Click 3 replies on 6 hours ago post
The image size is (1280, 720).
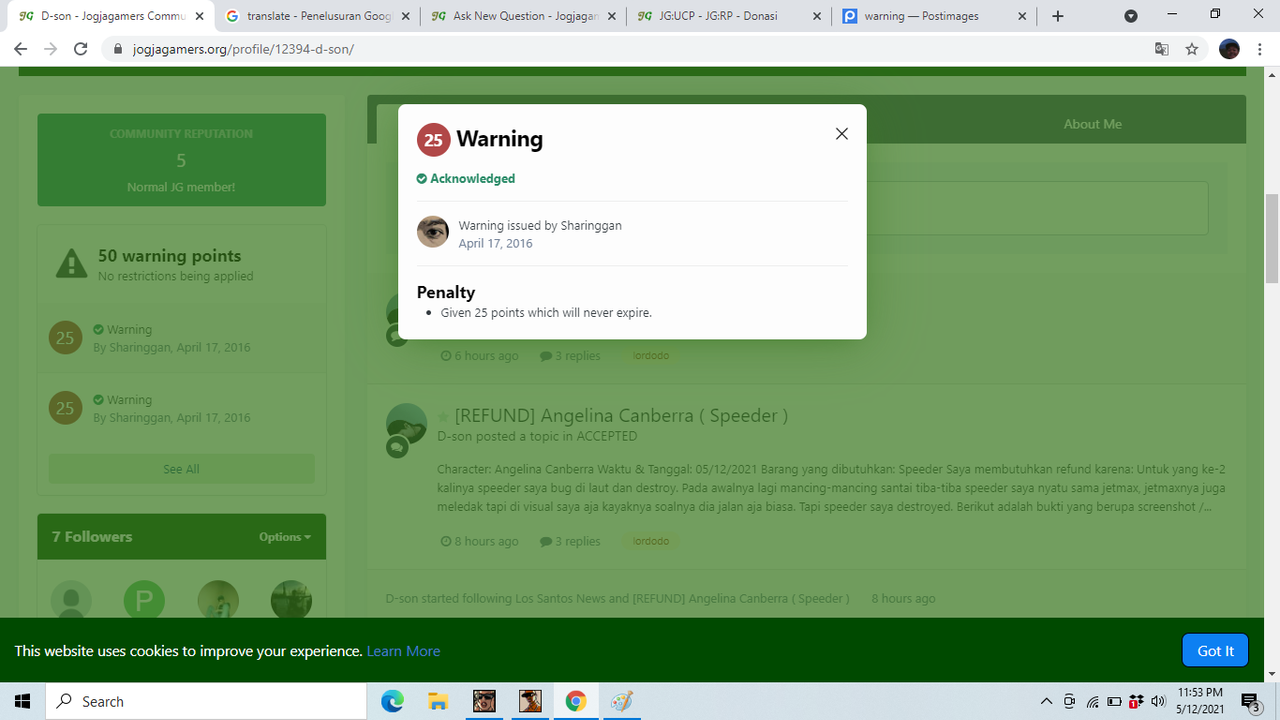click(x=570, y=356)
